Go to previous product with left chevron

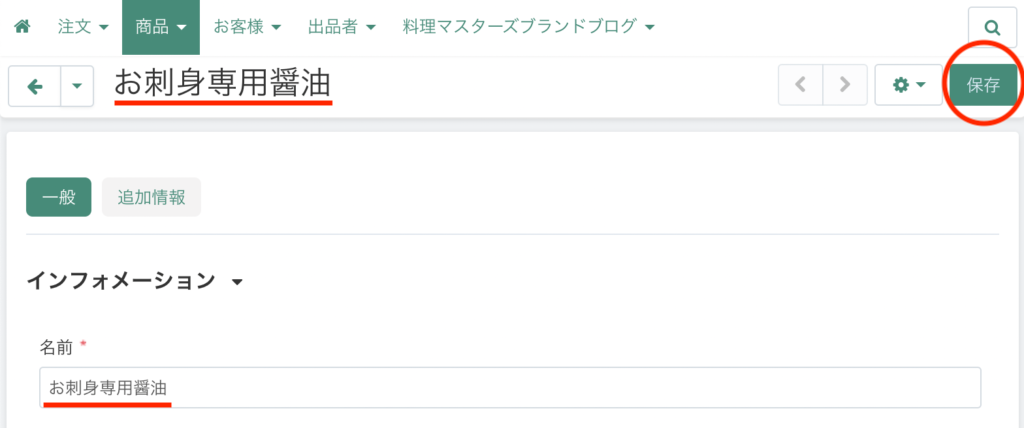click(x=800, y=85)
